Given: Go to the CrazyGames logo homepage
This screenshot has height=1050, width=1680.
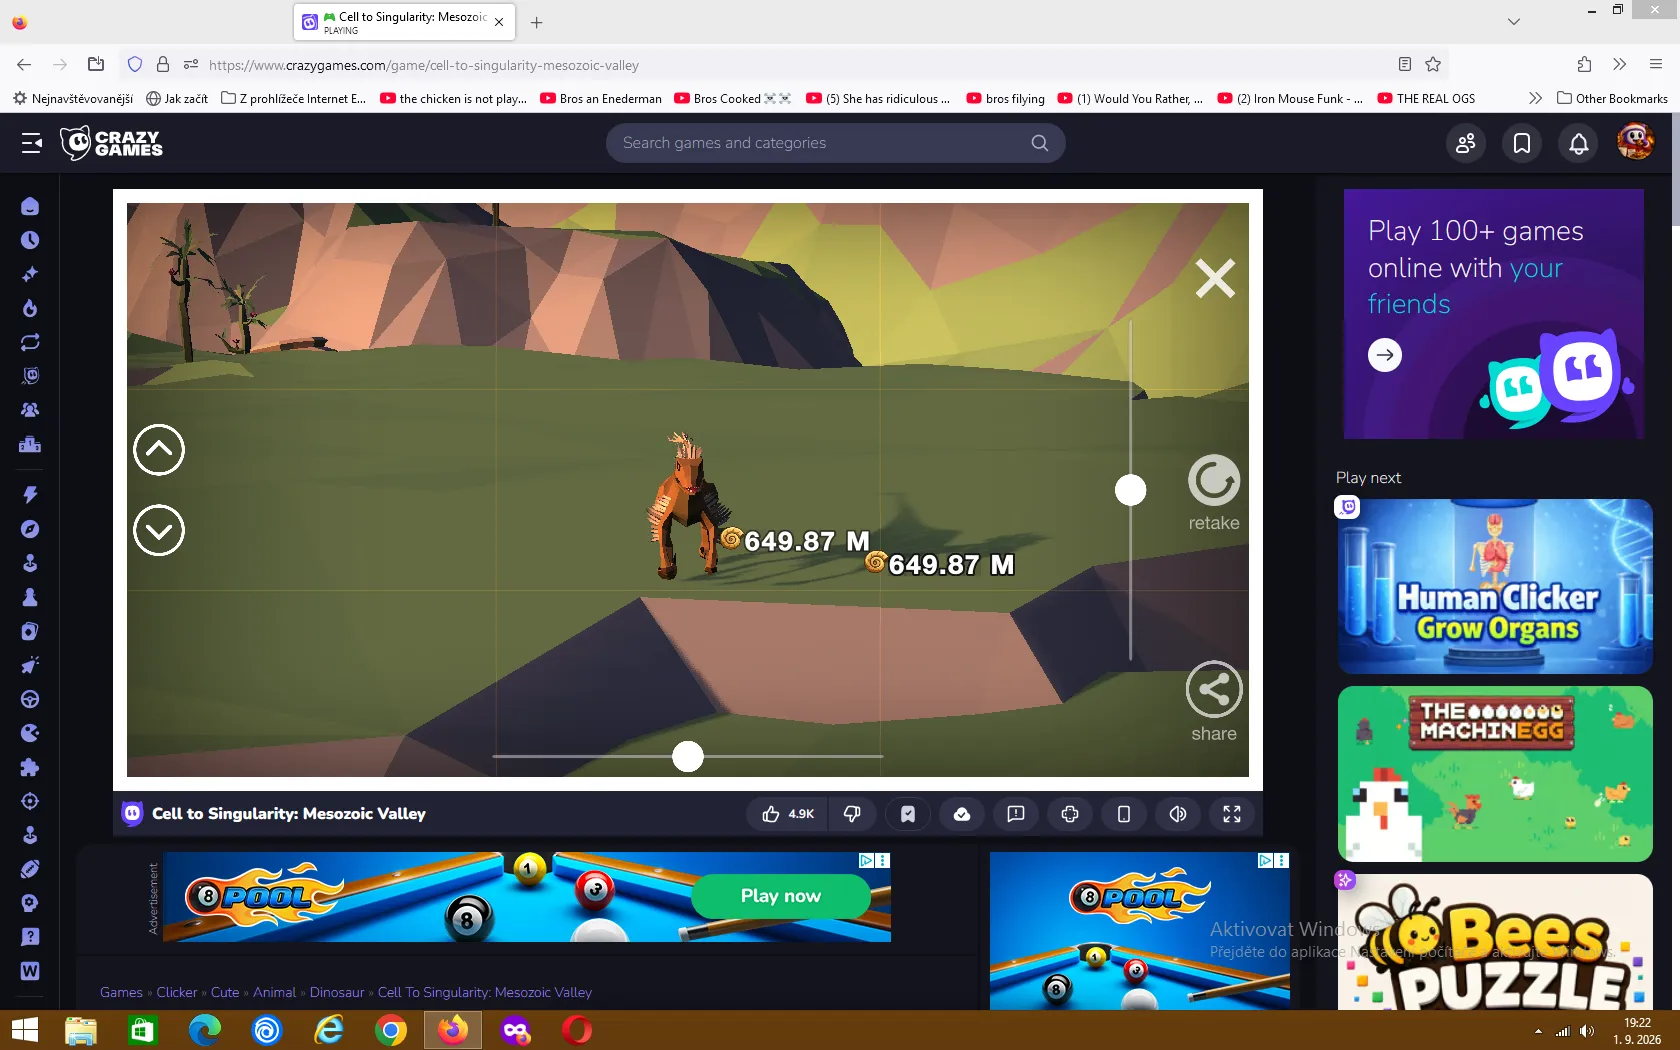Looking at the screenshot, I should click(x=111, y=143).
